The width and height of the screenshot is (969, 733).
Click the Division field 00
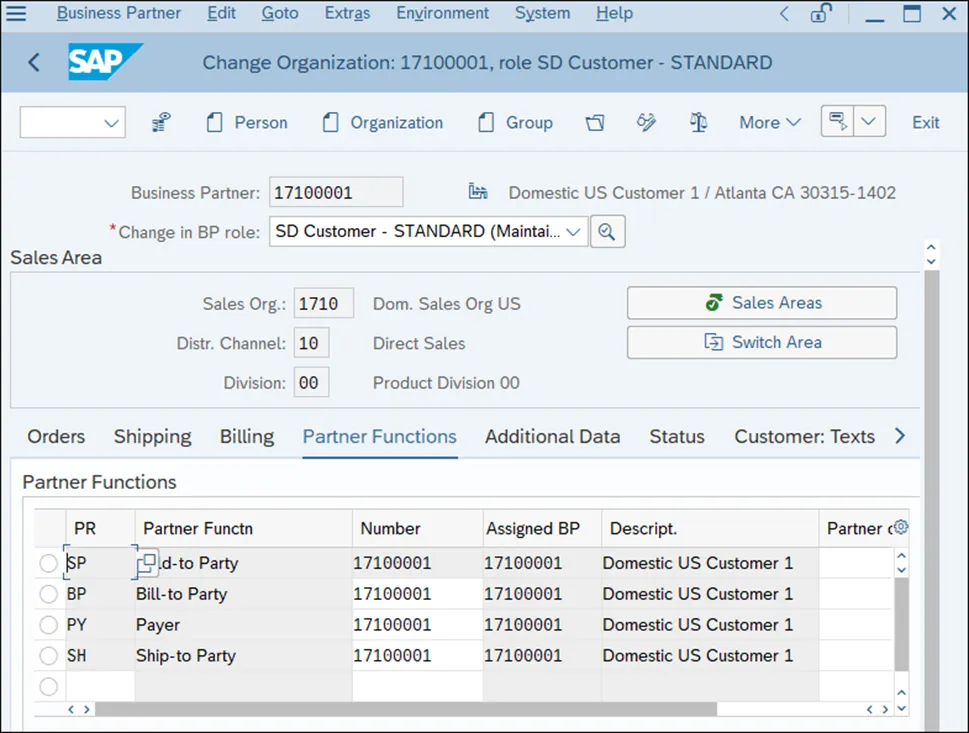[311, 383]
